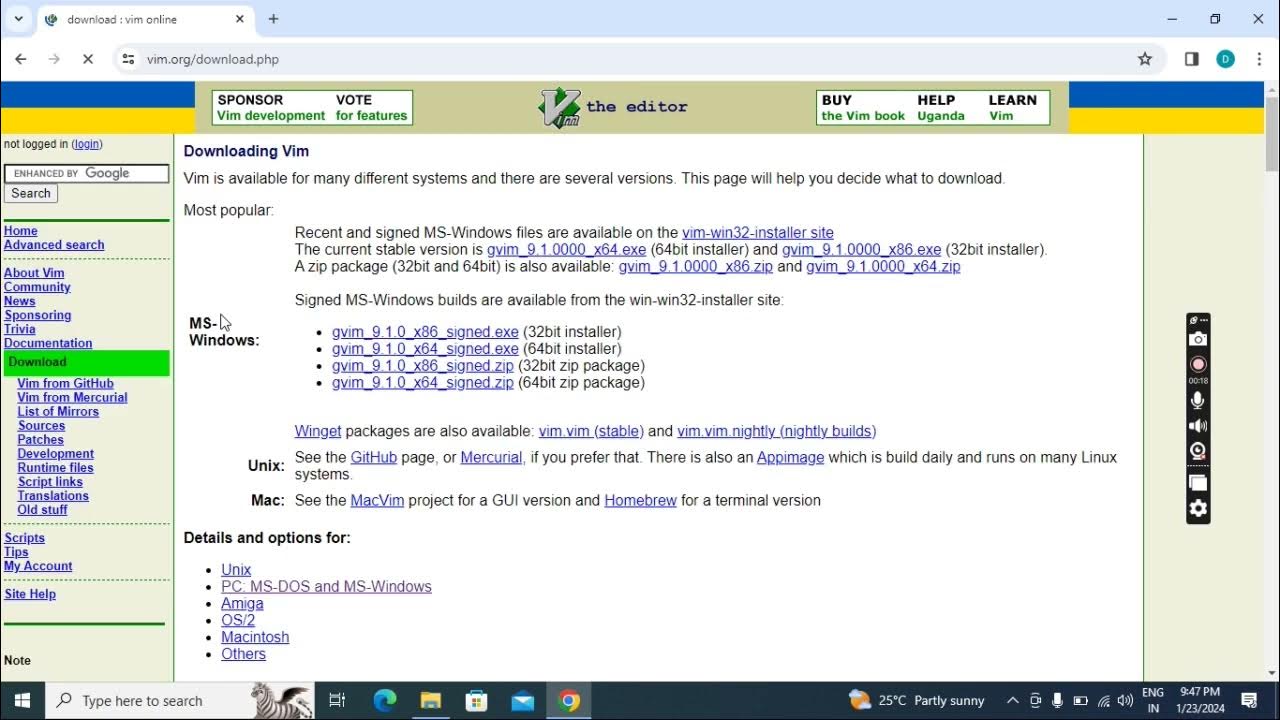Click the Vim logo in header
Screen dimensions: 1280x720
[x=559, y=108]
